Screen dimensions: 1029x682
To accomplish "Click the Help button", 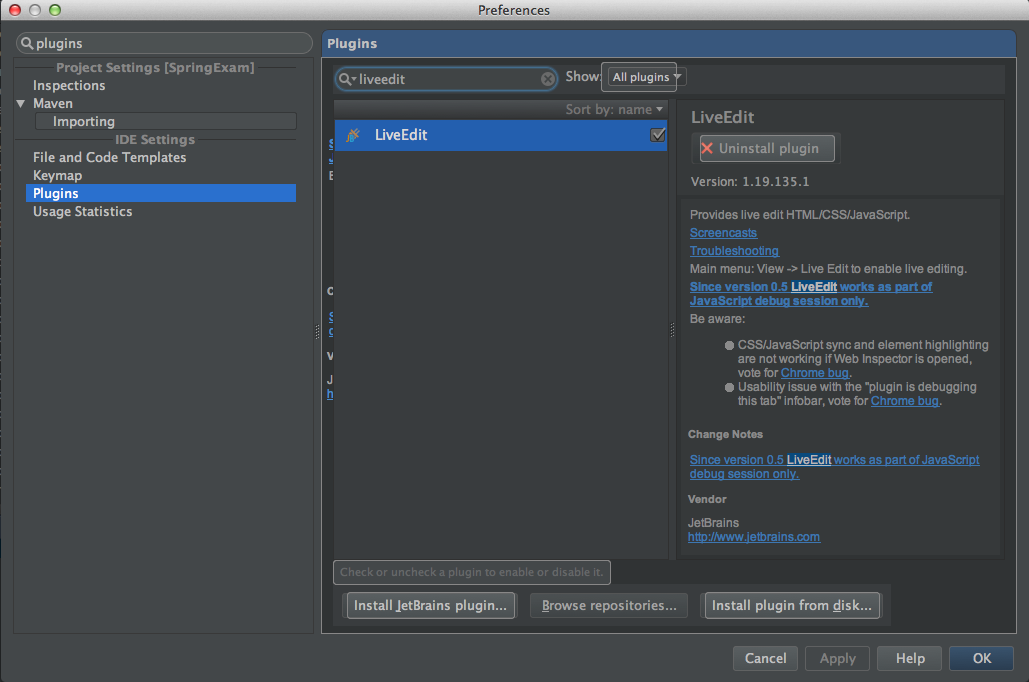I will [910, 658].
